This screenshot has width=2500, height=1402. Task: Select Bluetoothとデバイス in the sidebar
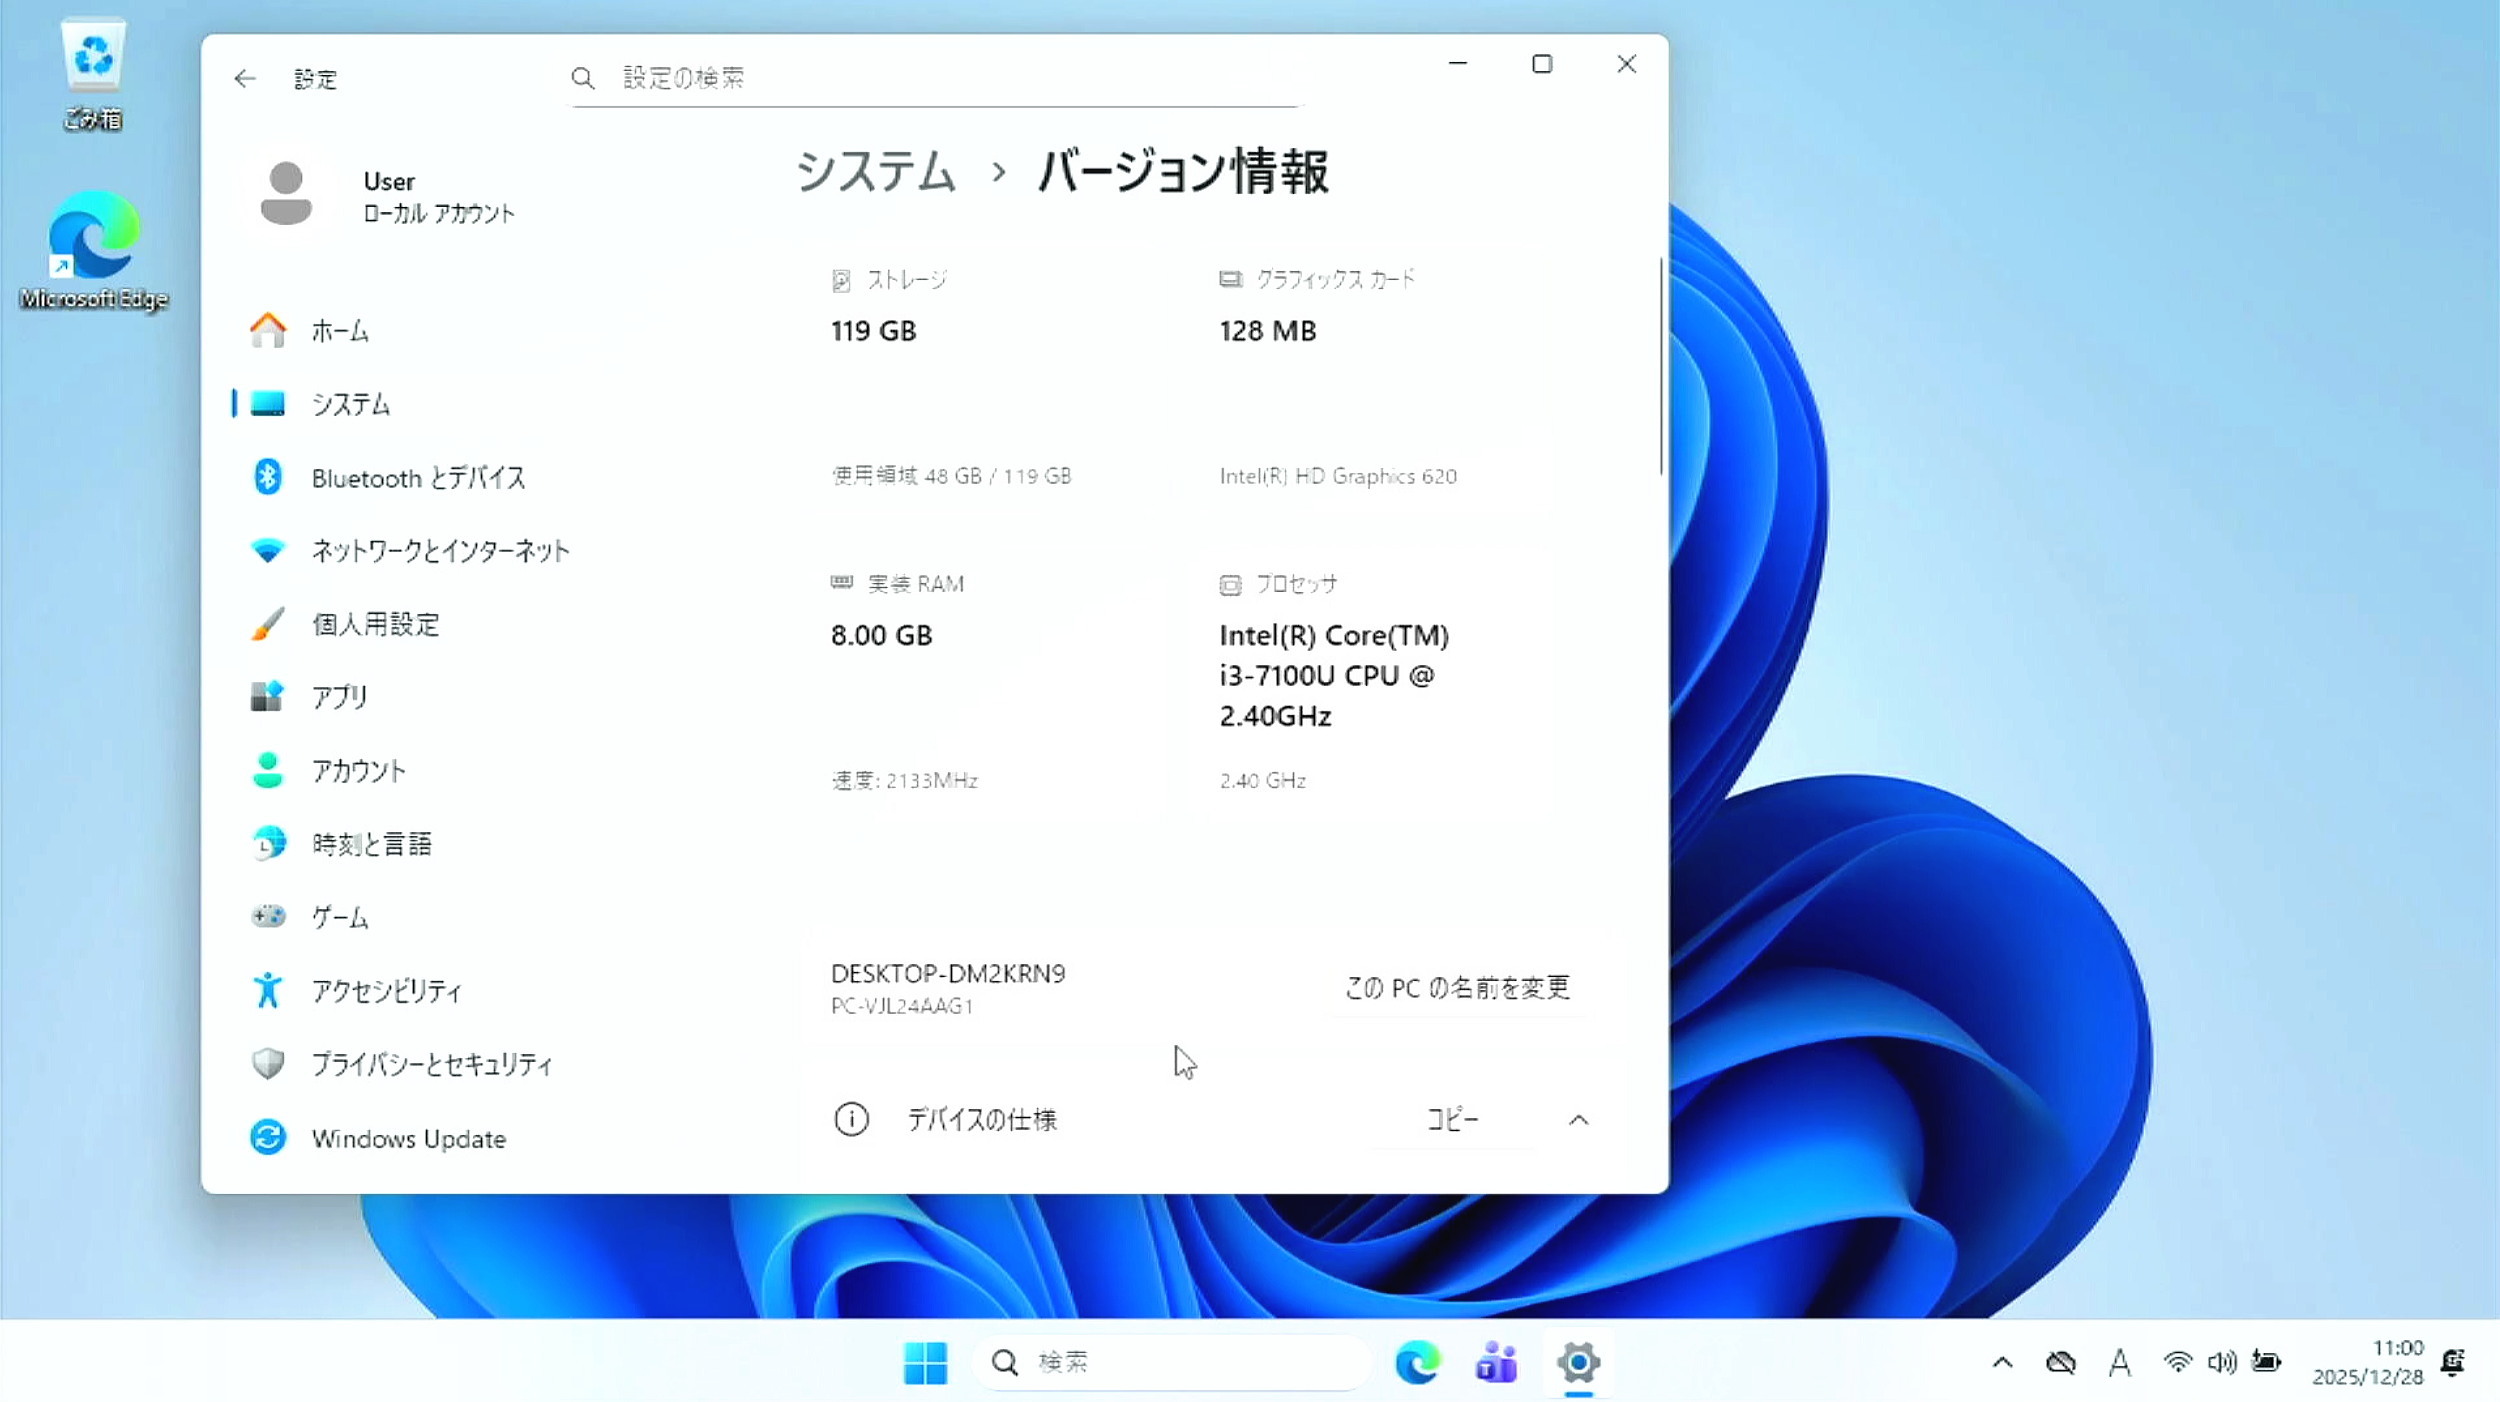pyautogui.click(x=420, y=478)
